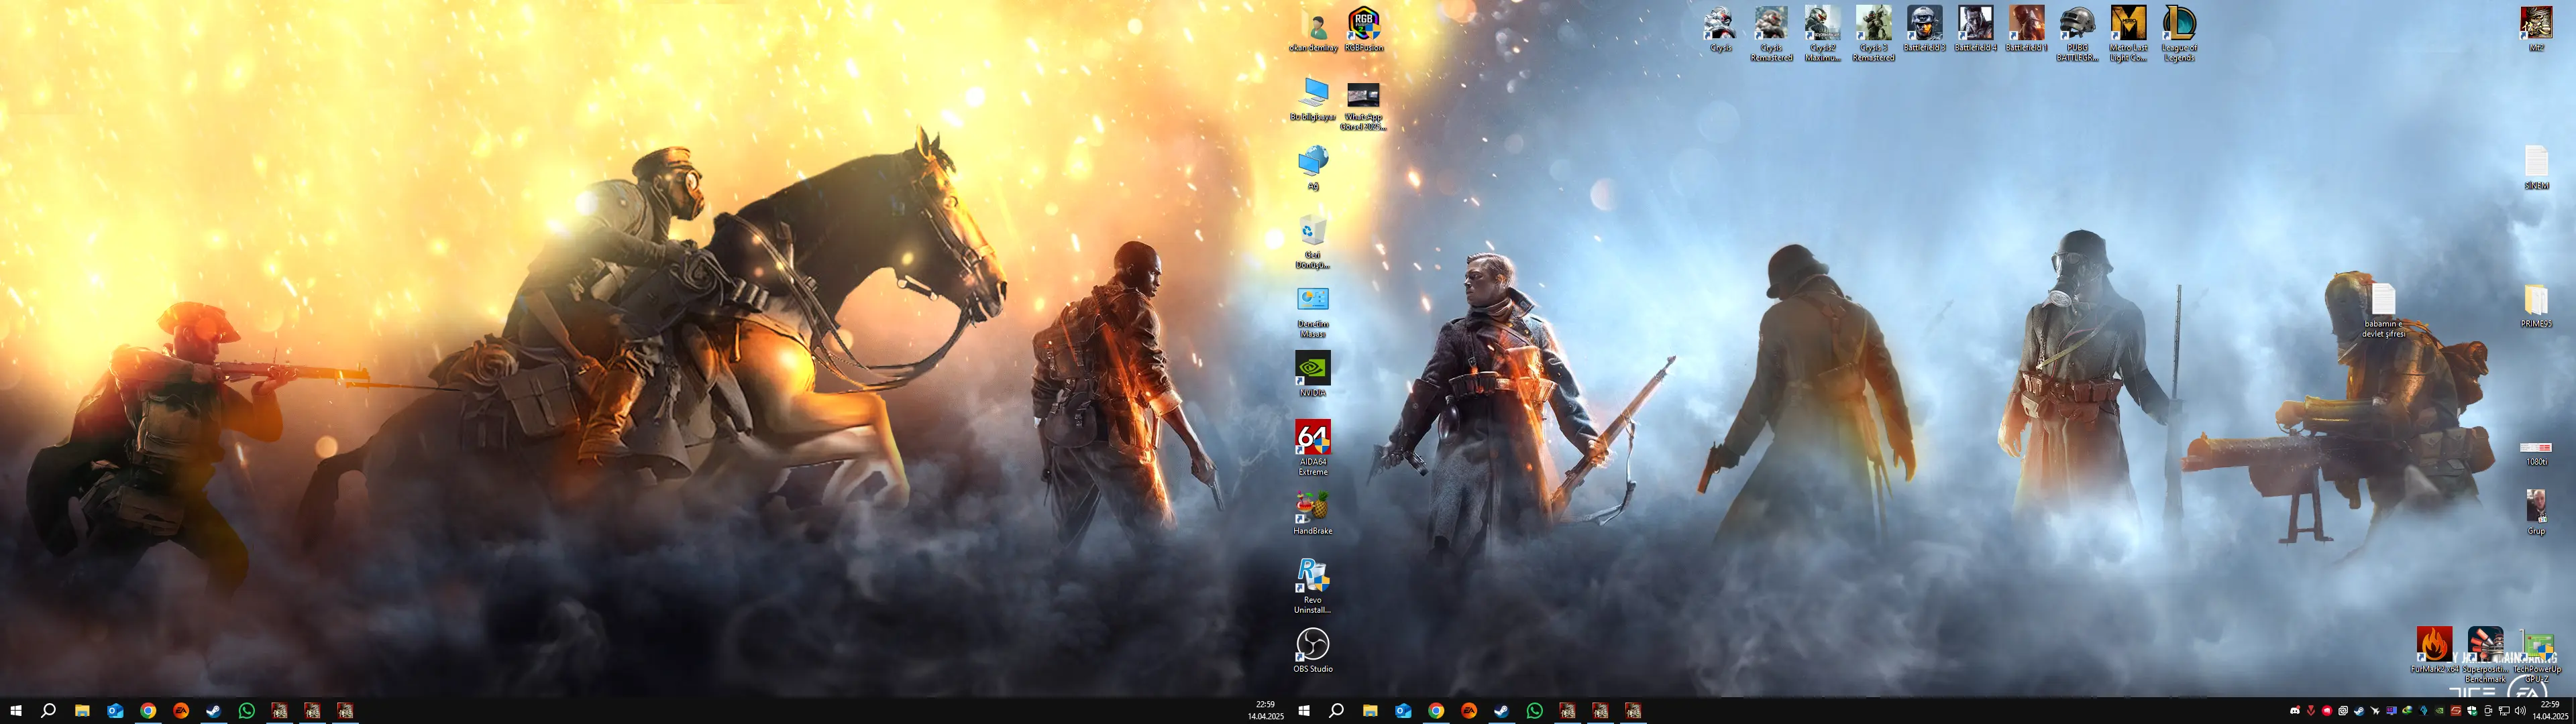Open Steam on left monitor taskbar
This screenshot has width=2576, height=724.
click(x=214, y=711)
